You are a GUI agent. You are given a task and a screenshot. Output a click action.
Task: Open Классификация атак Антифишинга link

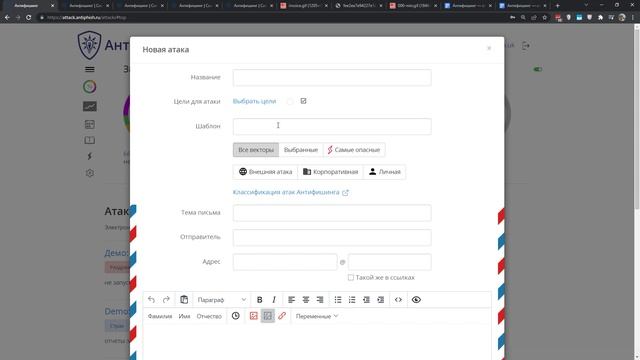(x=290, y=192)
